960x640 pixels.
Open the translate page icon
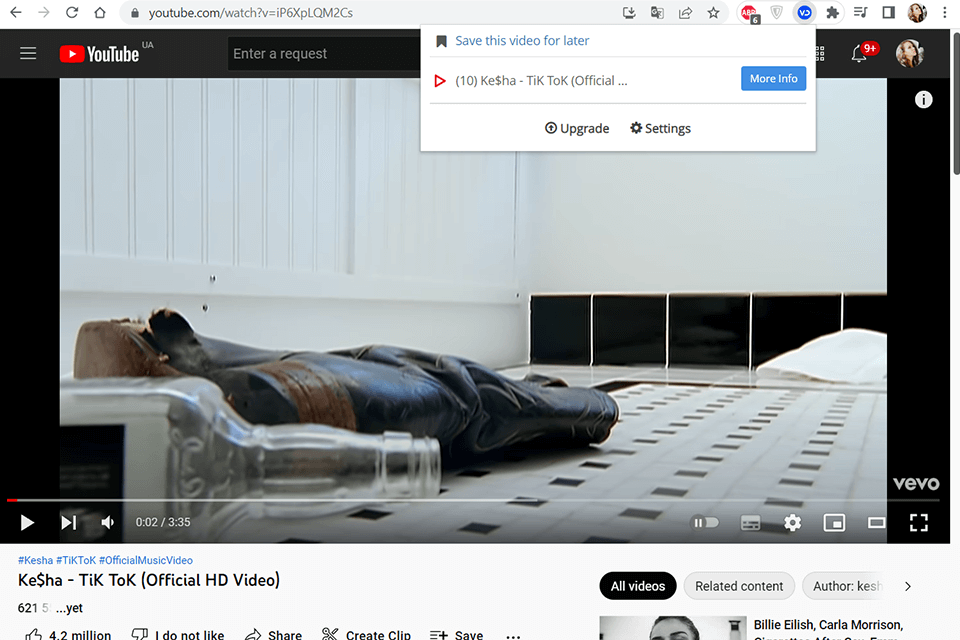(x=657, y=12)
